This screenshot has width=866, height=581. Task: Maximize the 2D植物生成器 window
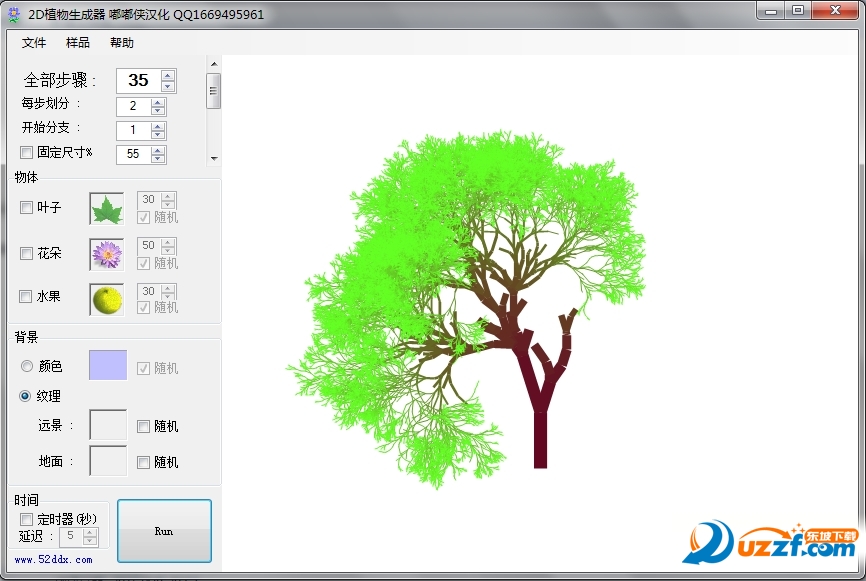tap(798, 11)
